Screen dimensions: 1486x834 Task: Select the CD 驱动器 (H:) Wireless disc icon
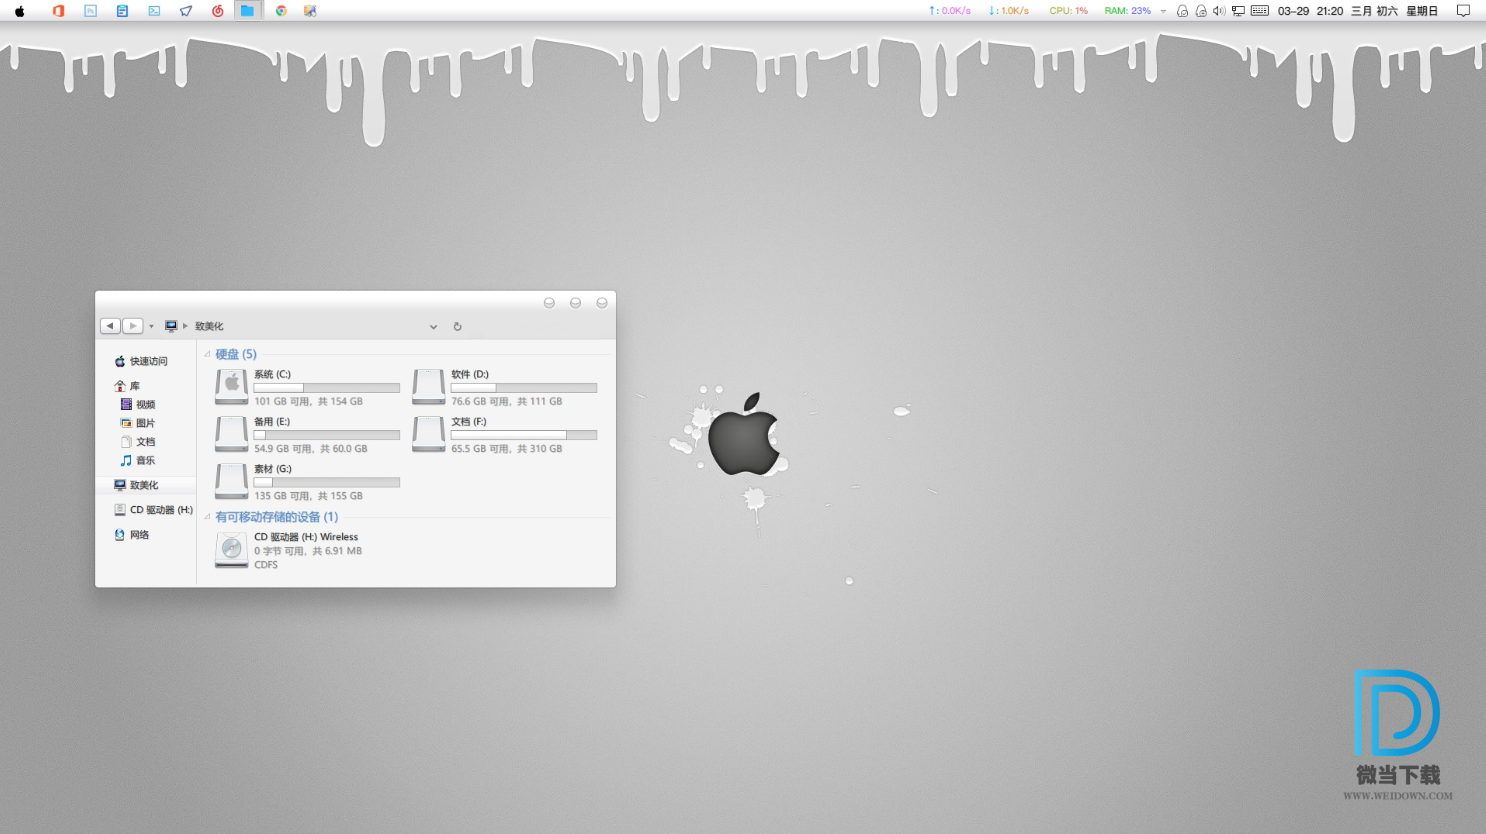click(x=231, y=550)
